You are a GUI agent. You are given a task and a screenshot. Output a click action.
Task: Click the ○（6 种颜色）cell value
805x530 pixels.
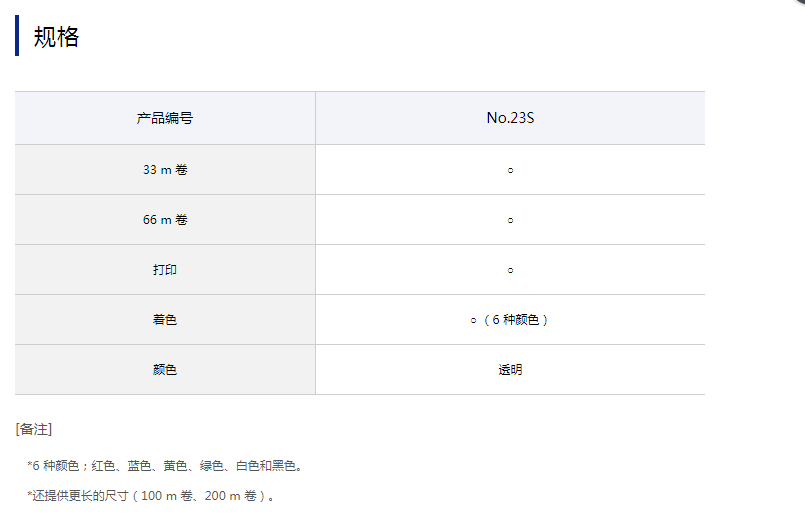tap(510, 320)
